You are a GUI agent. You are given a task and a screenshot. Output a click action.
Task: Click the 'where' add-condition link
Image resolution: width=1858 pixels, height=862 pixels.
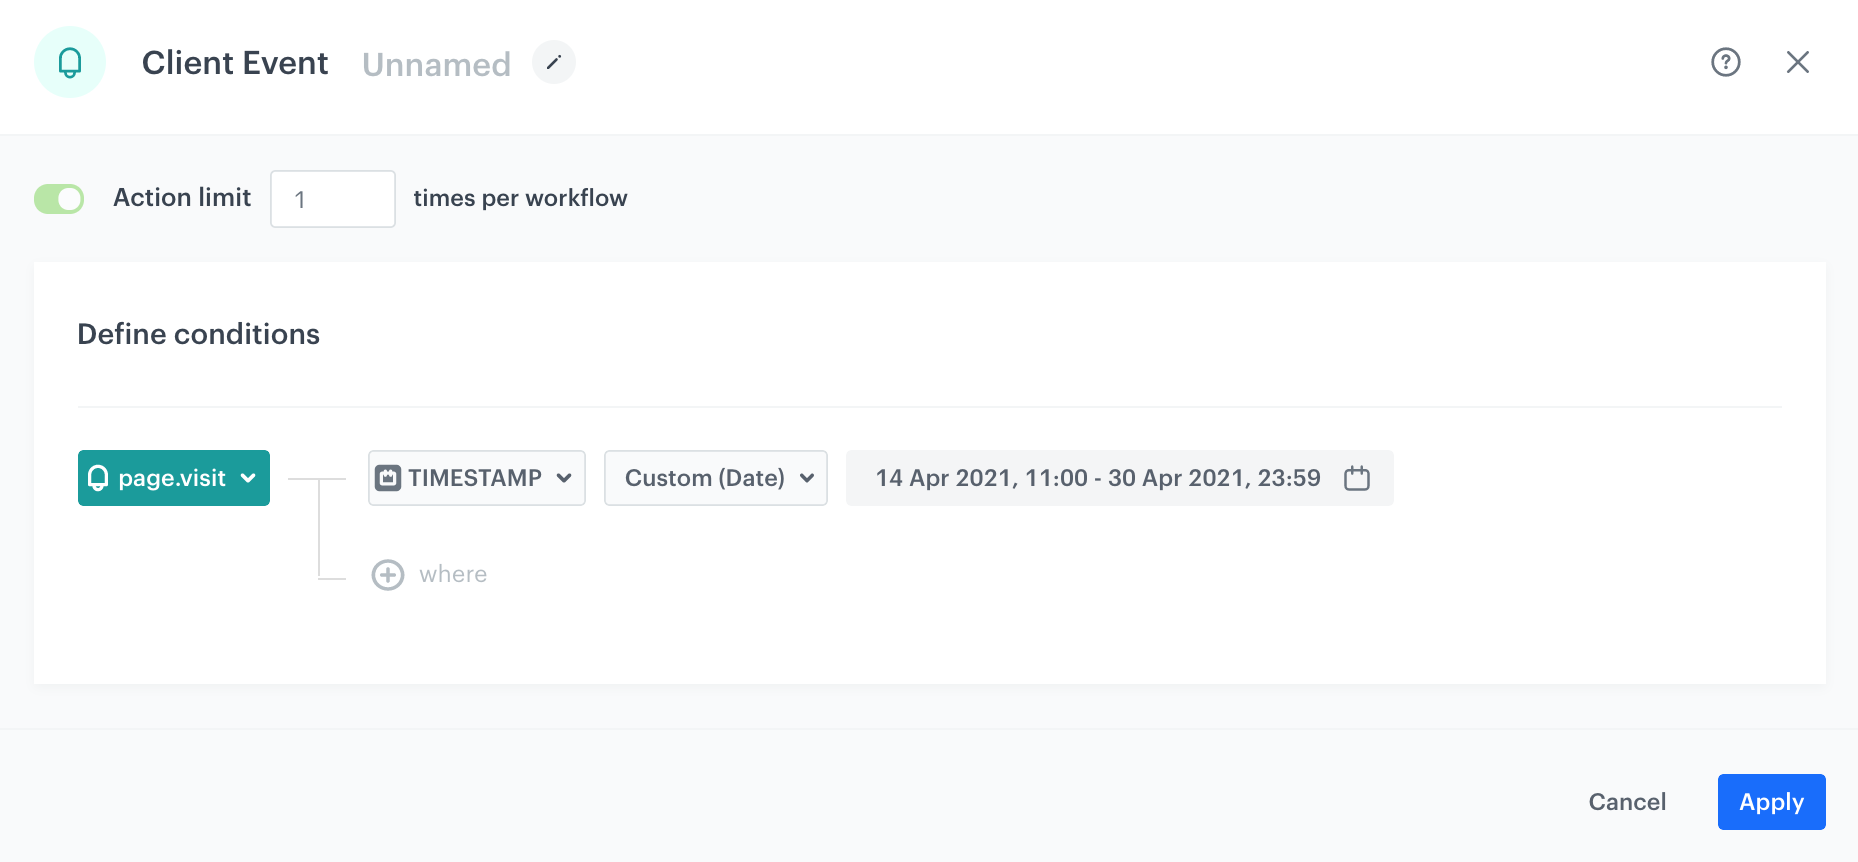tap(453, 575)
